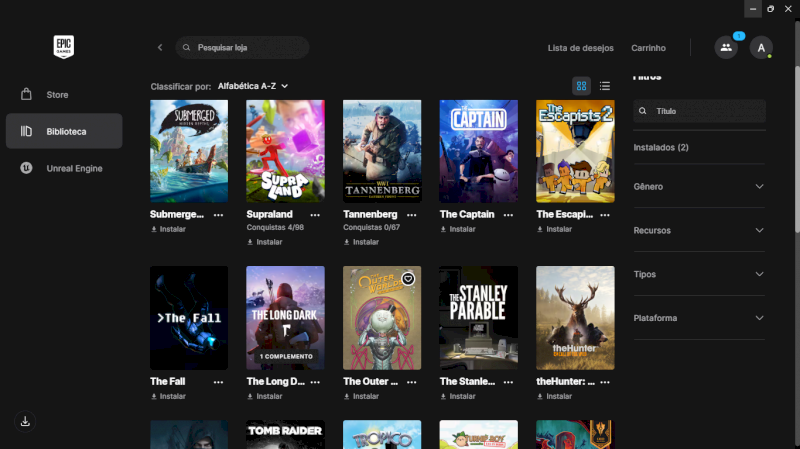Open more options for Supraland

click(x=315, y=215)
